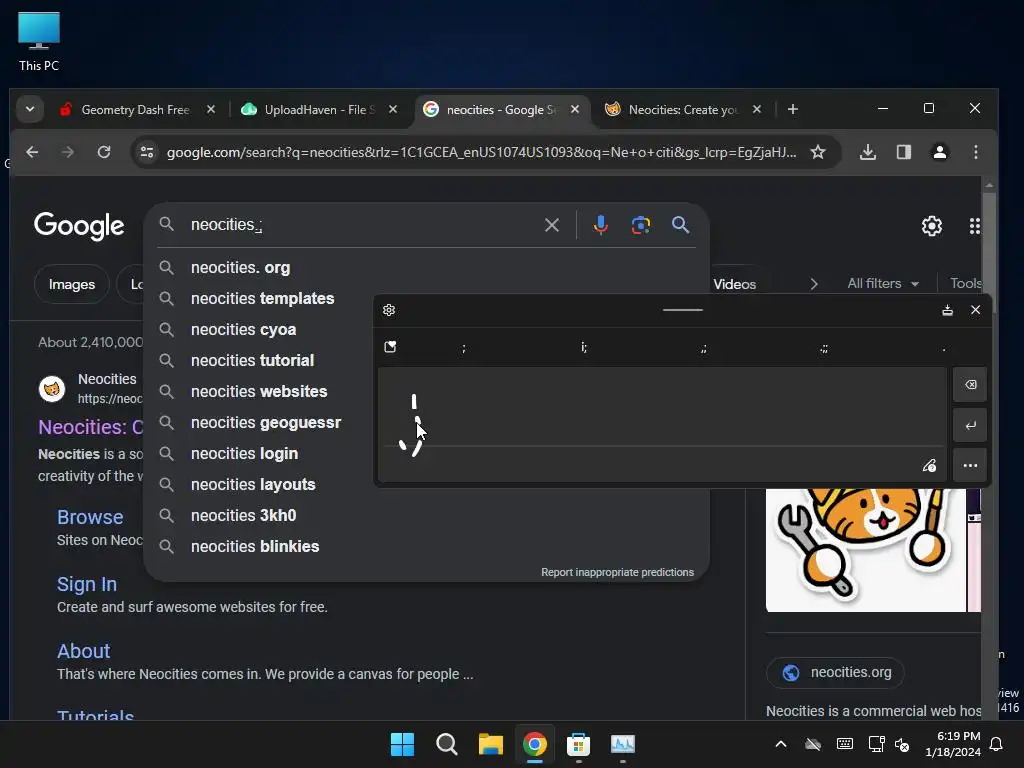Open Google apps grid
The width and height of the screenshot is (1024, 768).
974,226
